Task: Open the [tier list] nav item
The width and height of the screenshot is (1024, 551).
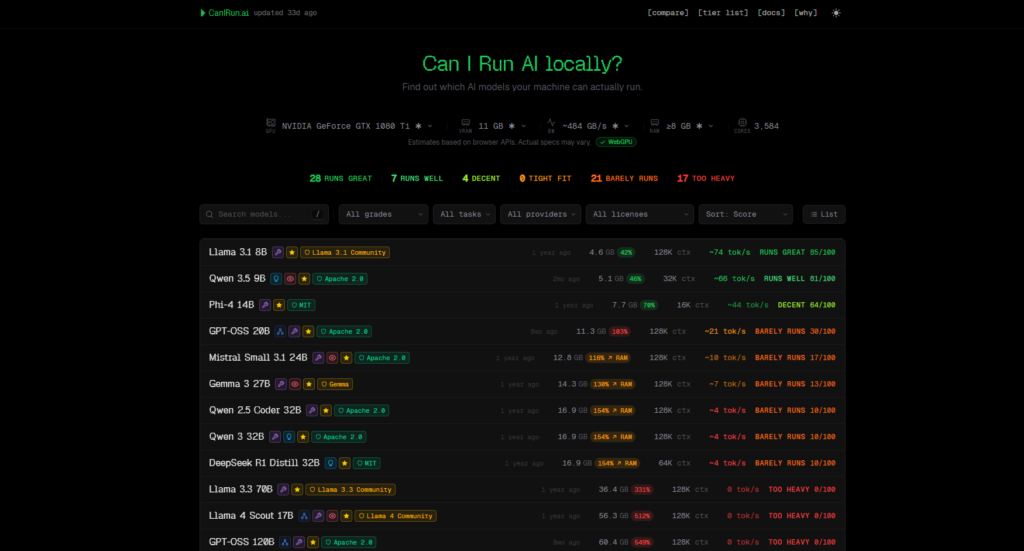Action: pos(723,12)
